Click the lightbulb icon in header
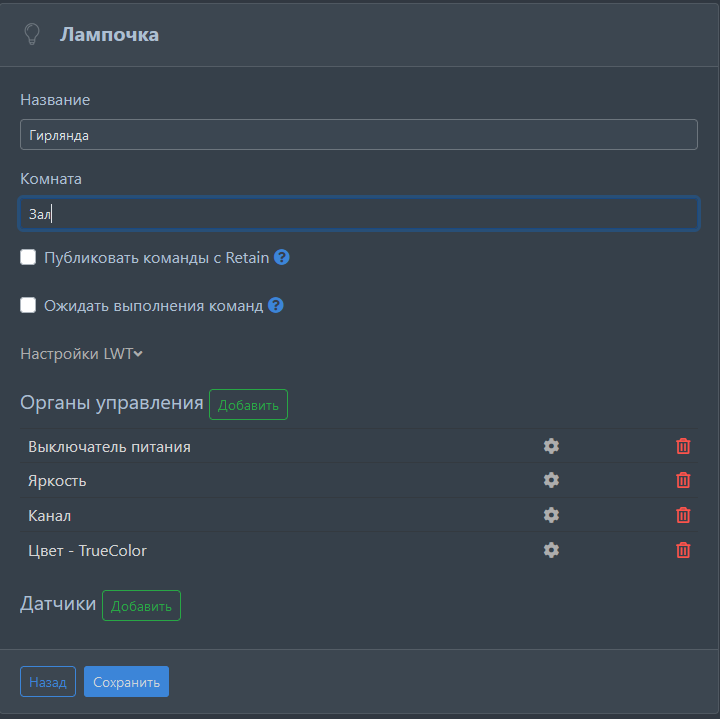 coord(32,34)
